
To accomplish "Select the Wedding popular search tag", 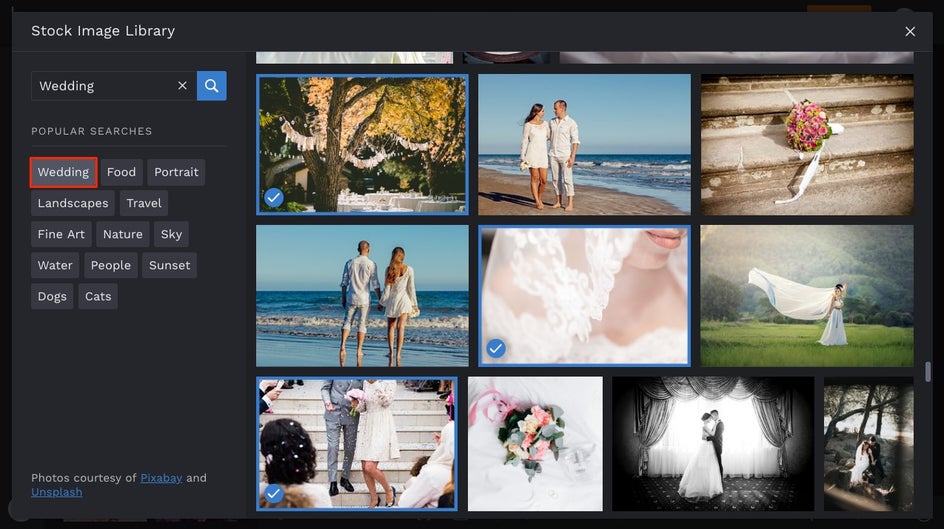I will 63,172.
